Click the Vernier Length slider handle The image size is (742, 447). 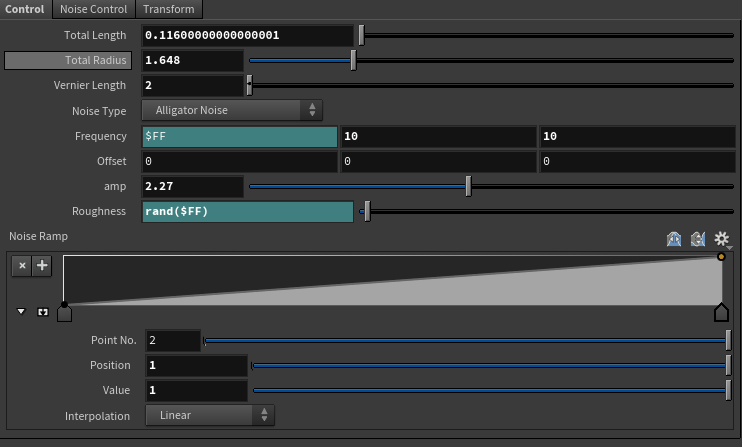(x=249, y=86)
